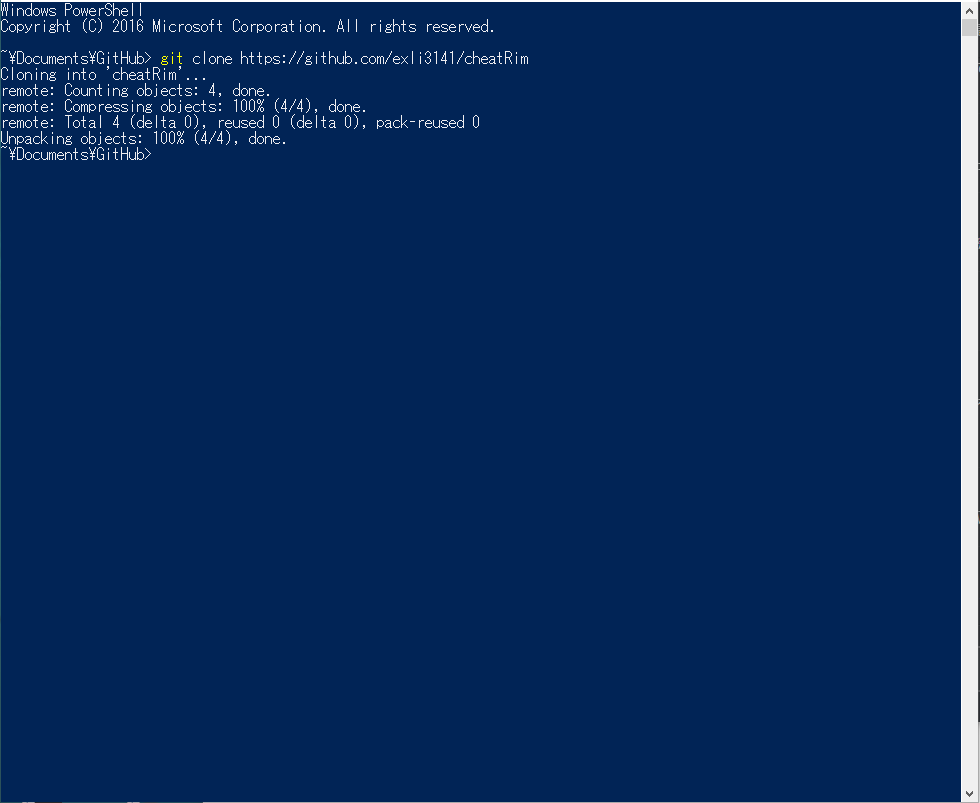Click 'pack-reused 0' text in output

(x=428, y=122)
